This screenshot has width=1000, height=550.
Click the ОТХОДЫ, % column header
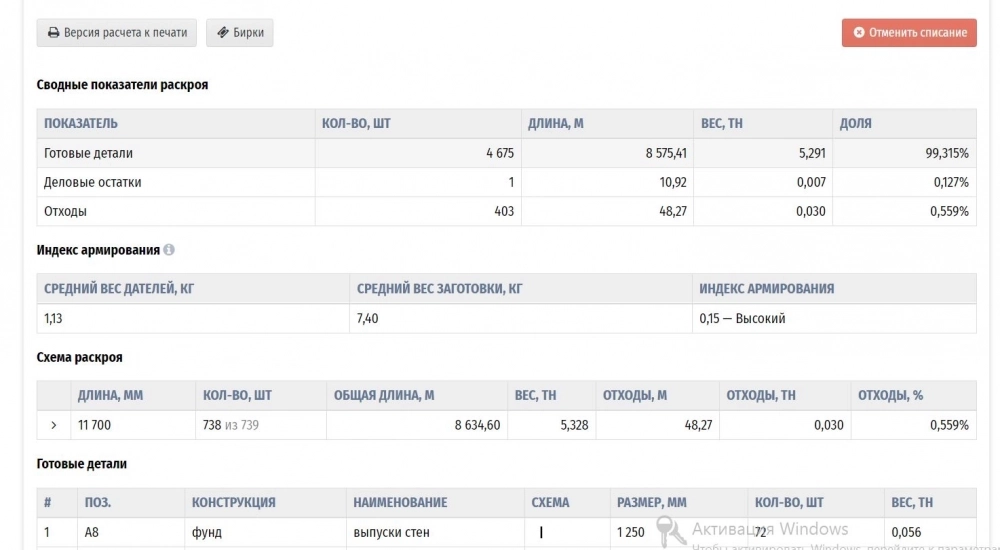[890, 396]
